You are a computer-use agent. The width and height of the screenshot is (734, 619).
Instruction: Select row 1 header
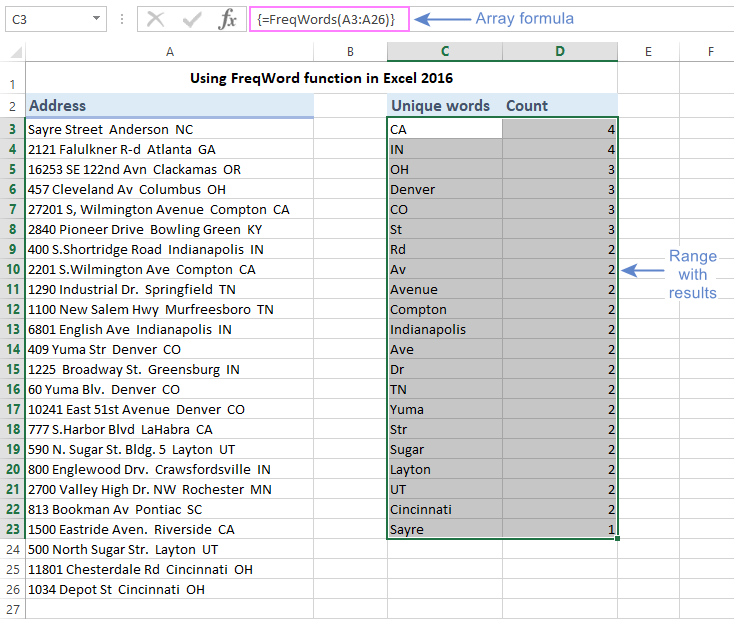click(13, 78)
